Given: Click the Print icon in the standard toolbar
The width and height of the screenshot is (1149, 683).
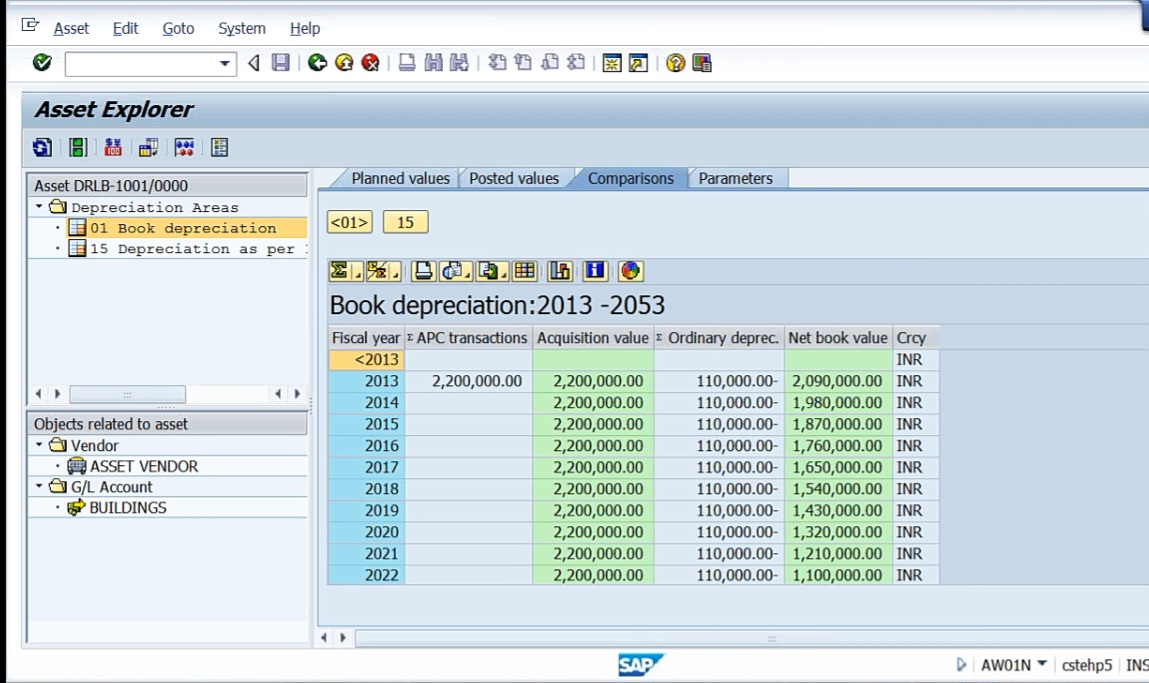Looking at the screenshot, I should pyautogui.click(x=407, y=63).
